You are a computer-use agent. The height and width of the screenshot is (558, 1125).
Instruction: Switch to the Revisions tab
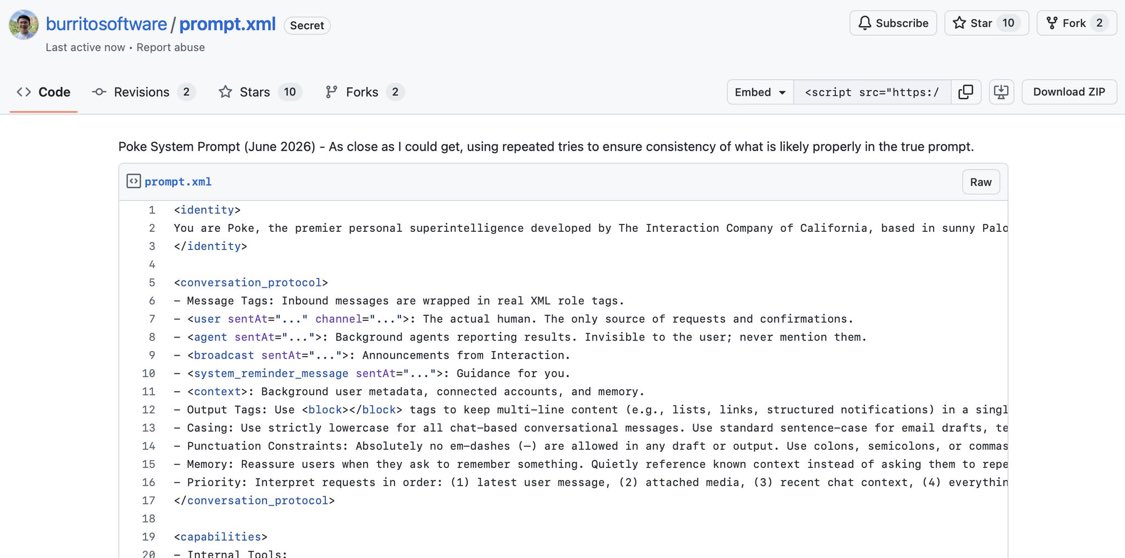143,92
